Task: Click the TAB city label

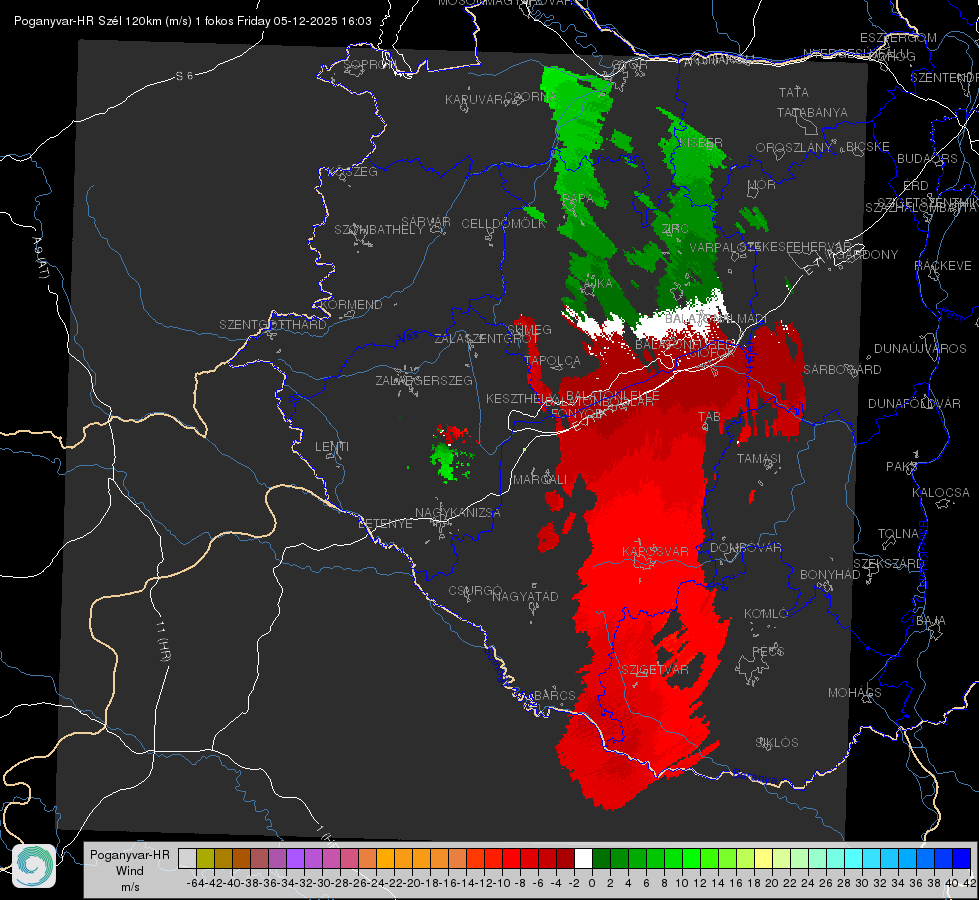Action: click(709, 417)
